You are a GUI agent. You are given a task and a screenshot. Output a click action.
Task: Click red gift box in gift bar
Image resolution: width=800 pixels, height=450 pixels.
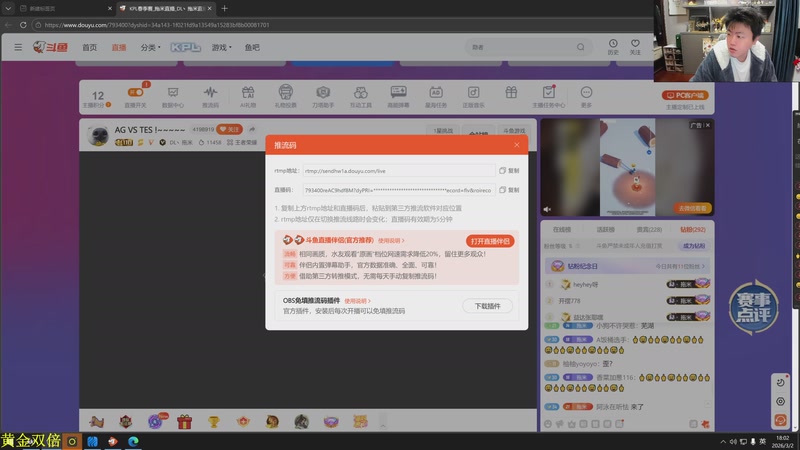tap(184, 421)
